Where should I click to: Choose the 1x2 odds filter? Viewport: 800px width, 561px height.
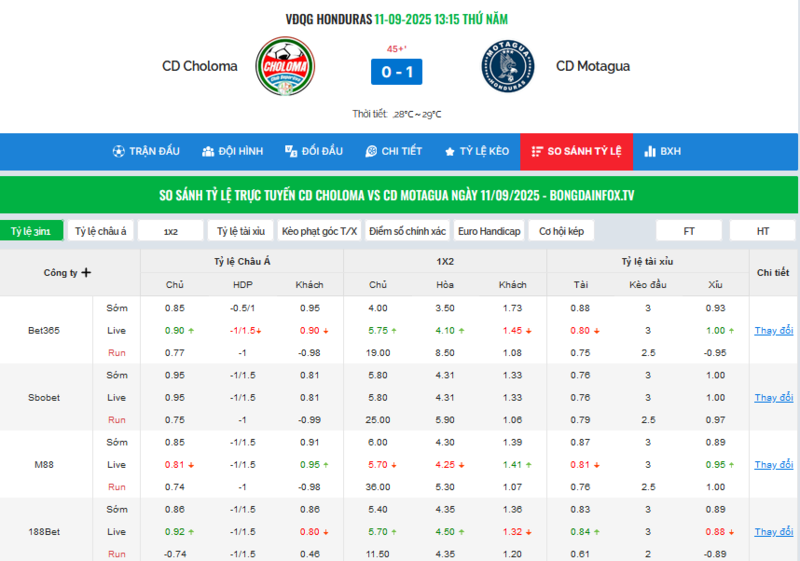click(x=171, y=231)
